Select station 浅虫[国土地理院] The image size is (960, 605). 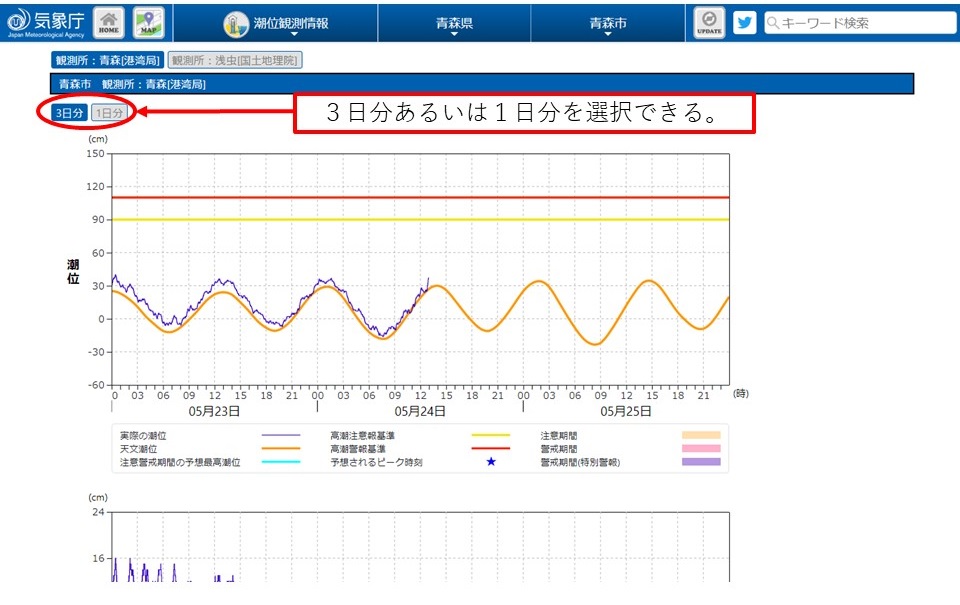(x=235, y=60)
